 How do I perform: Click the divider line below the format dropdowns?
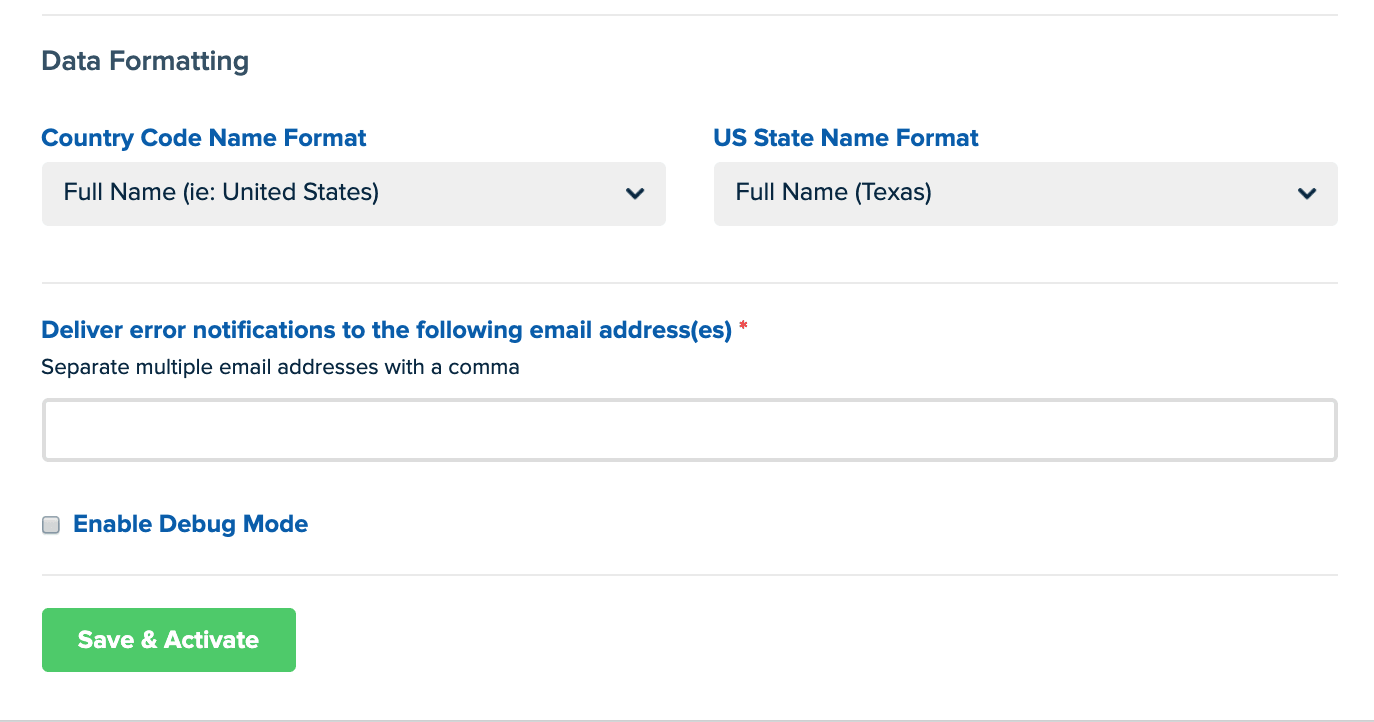[689, 283]
